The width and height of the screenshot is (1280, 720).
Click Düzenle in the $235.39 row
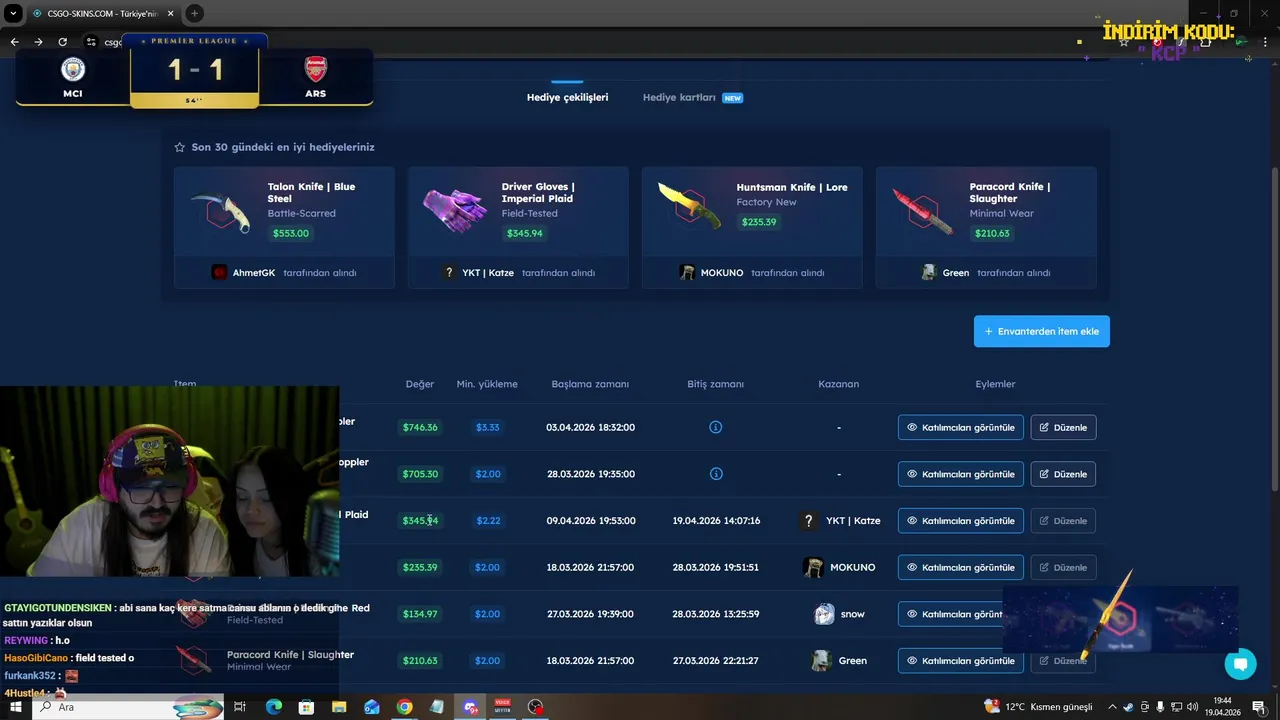(x=1063, y=567)
